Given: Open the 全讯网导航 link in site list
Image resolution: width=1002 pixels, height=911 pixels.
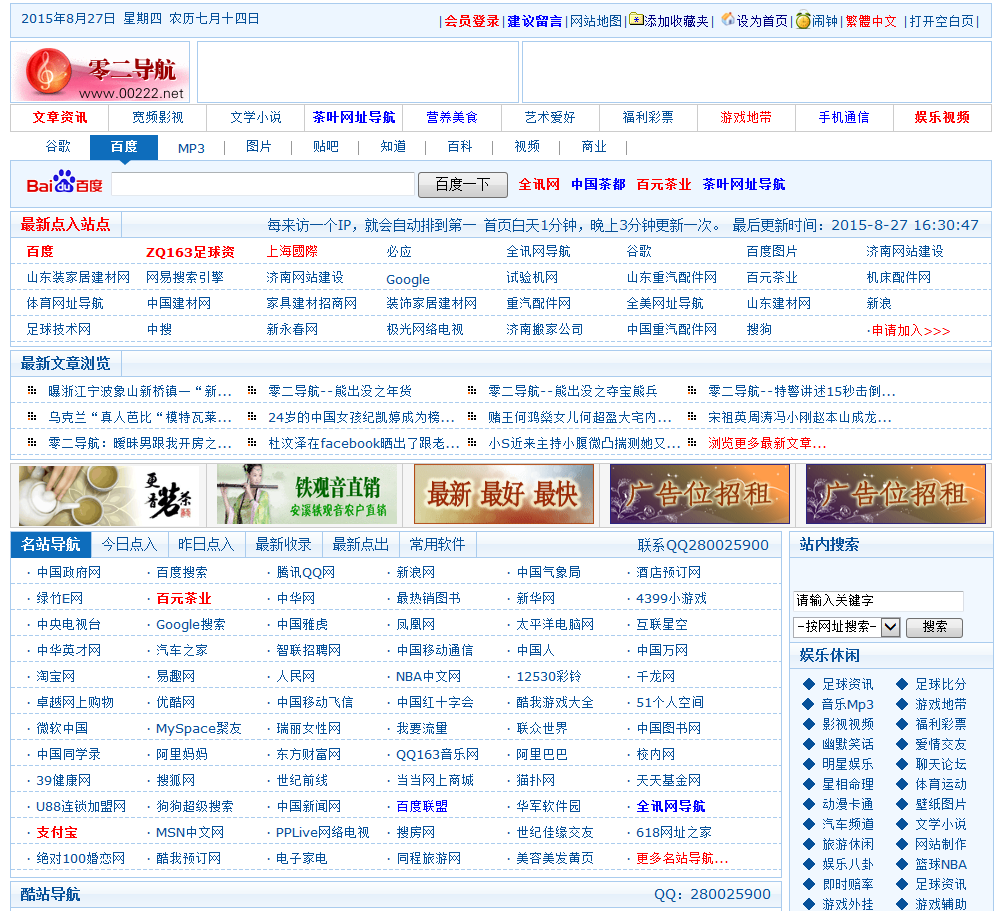Looking at the screenshot, I should coord(670,807).
